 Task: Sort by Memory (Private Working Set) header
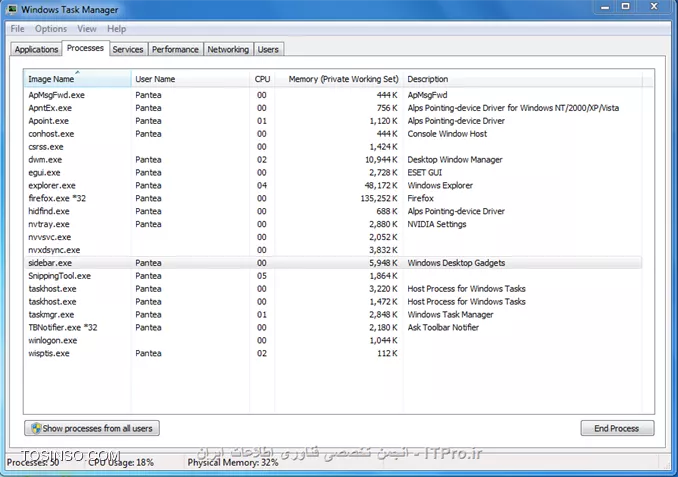pyautogui.click(x=339, y=79)
